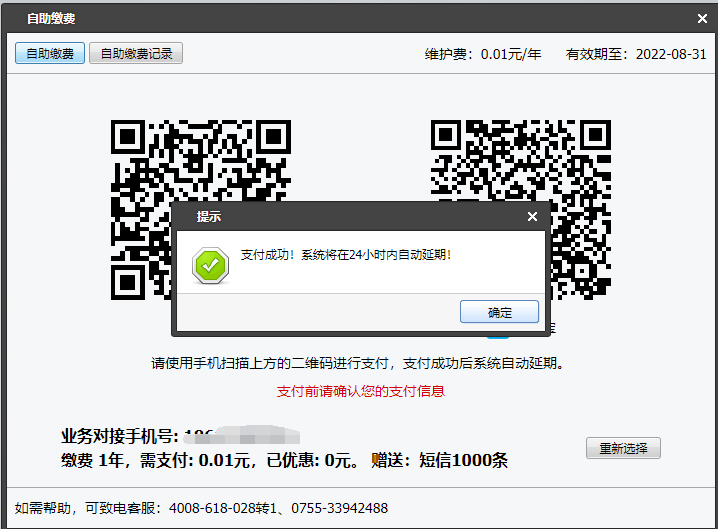Click the 业务对接手机号 label
Screen dimensions: 718x529
coord(120,436)
